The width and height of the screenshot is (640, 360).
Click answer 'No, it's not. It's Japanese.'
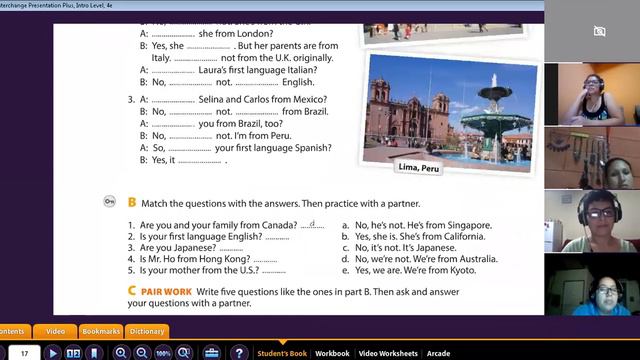tap(406, 248)
